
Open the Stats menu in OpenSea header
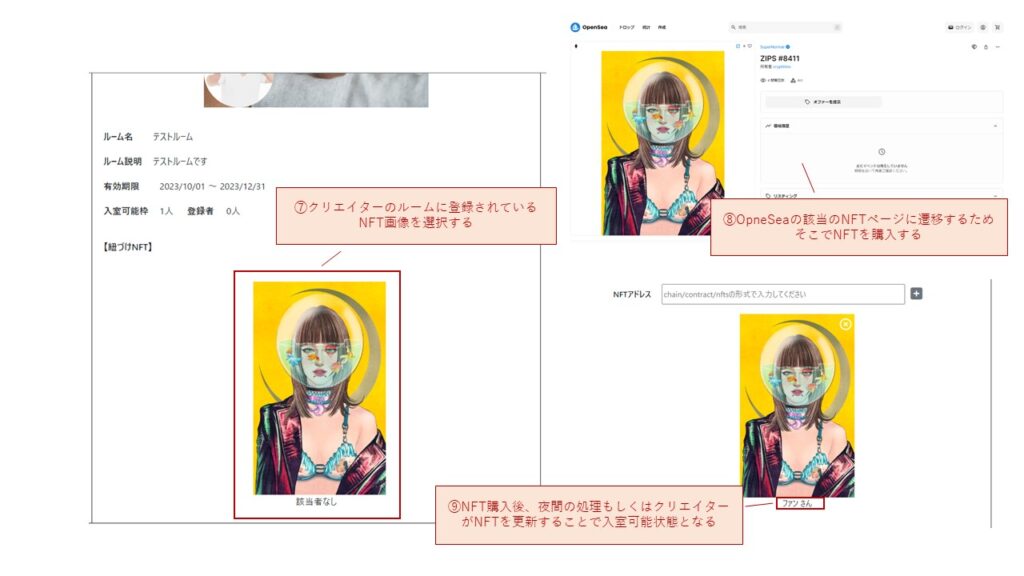pyautogui.click(x=646, y=27)
